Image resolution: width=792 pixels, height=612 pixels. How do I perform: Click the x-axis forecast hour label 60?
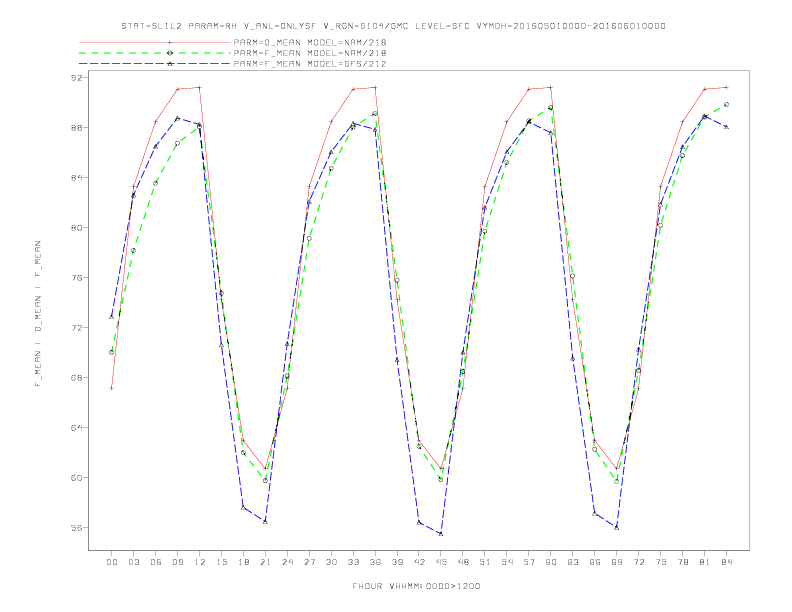pos(551,562)
